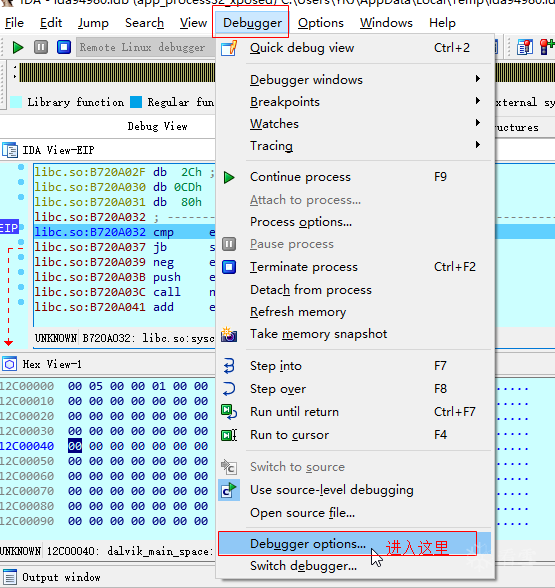The height and width of the screenshot is (588, 555).
Task: Choose Terminate process menu entry
Action: point(355,267)
